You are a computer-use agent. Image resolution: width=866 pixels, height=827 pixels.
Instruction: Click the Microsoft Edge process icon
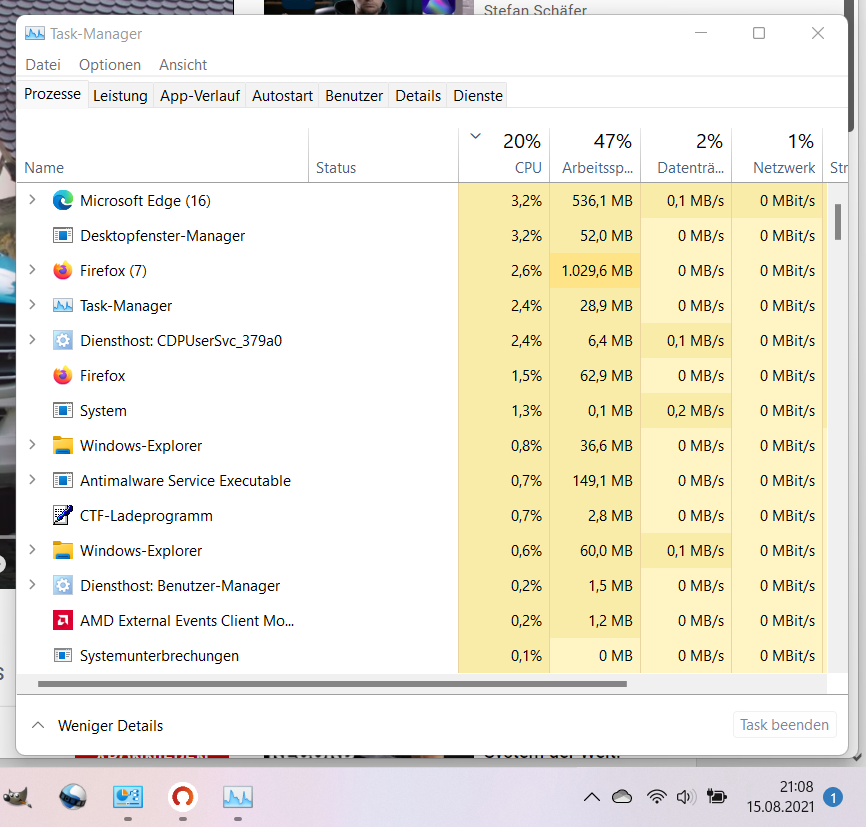[x=62, y=200]
